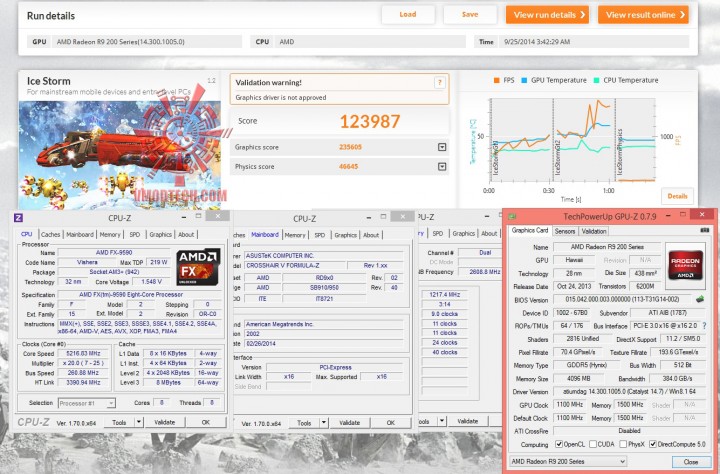Click the Physics score value 46645

[x=348, y=166]
